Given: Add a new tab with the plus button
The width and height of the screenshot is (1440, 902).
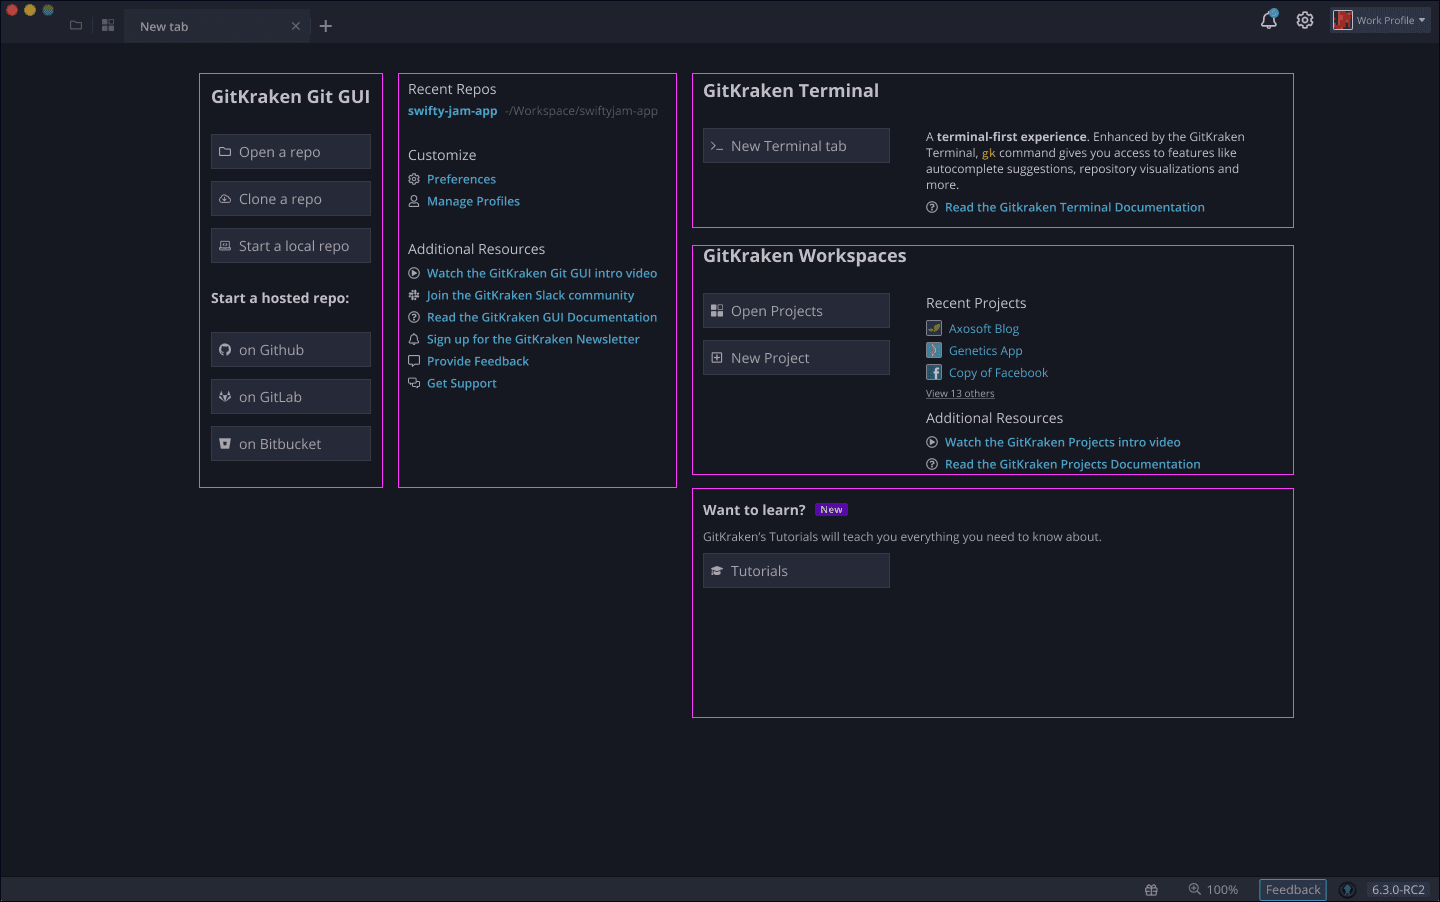Looking at the screenshot, I should [x=326, y=26].
